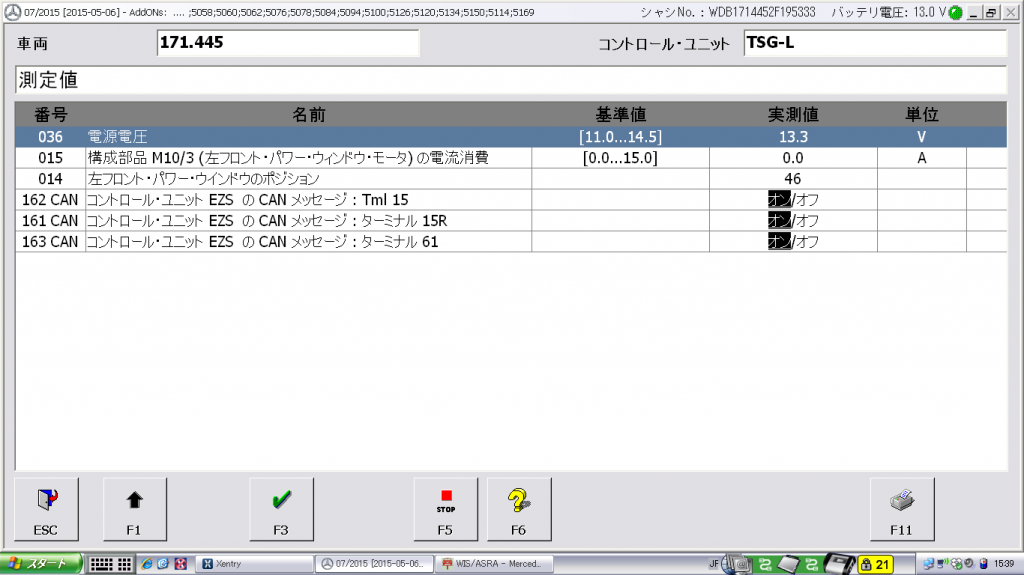Screen dimensions: 1024x575
Task: Click オン/オフ status for ターミナル 61
Action: (x=793, y=242)
